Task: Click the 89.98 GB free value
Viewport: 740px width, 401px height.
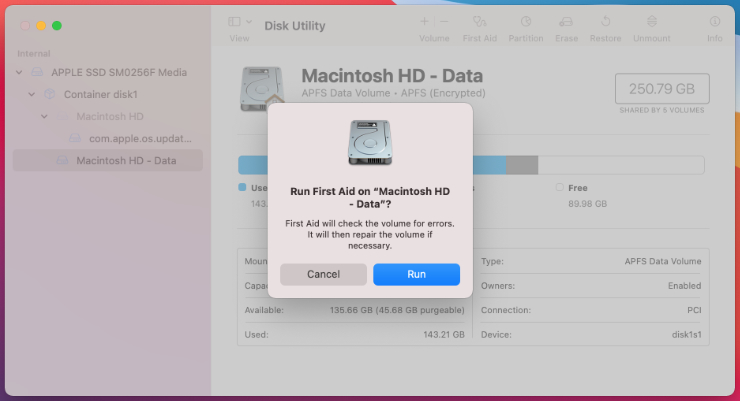Action: point(588,204)
